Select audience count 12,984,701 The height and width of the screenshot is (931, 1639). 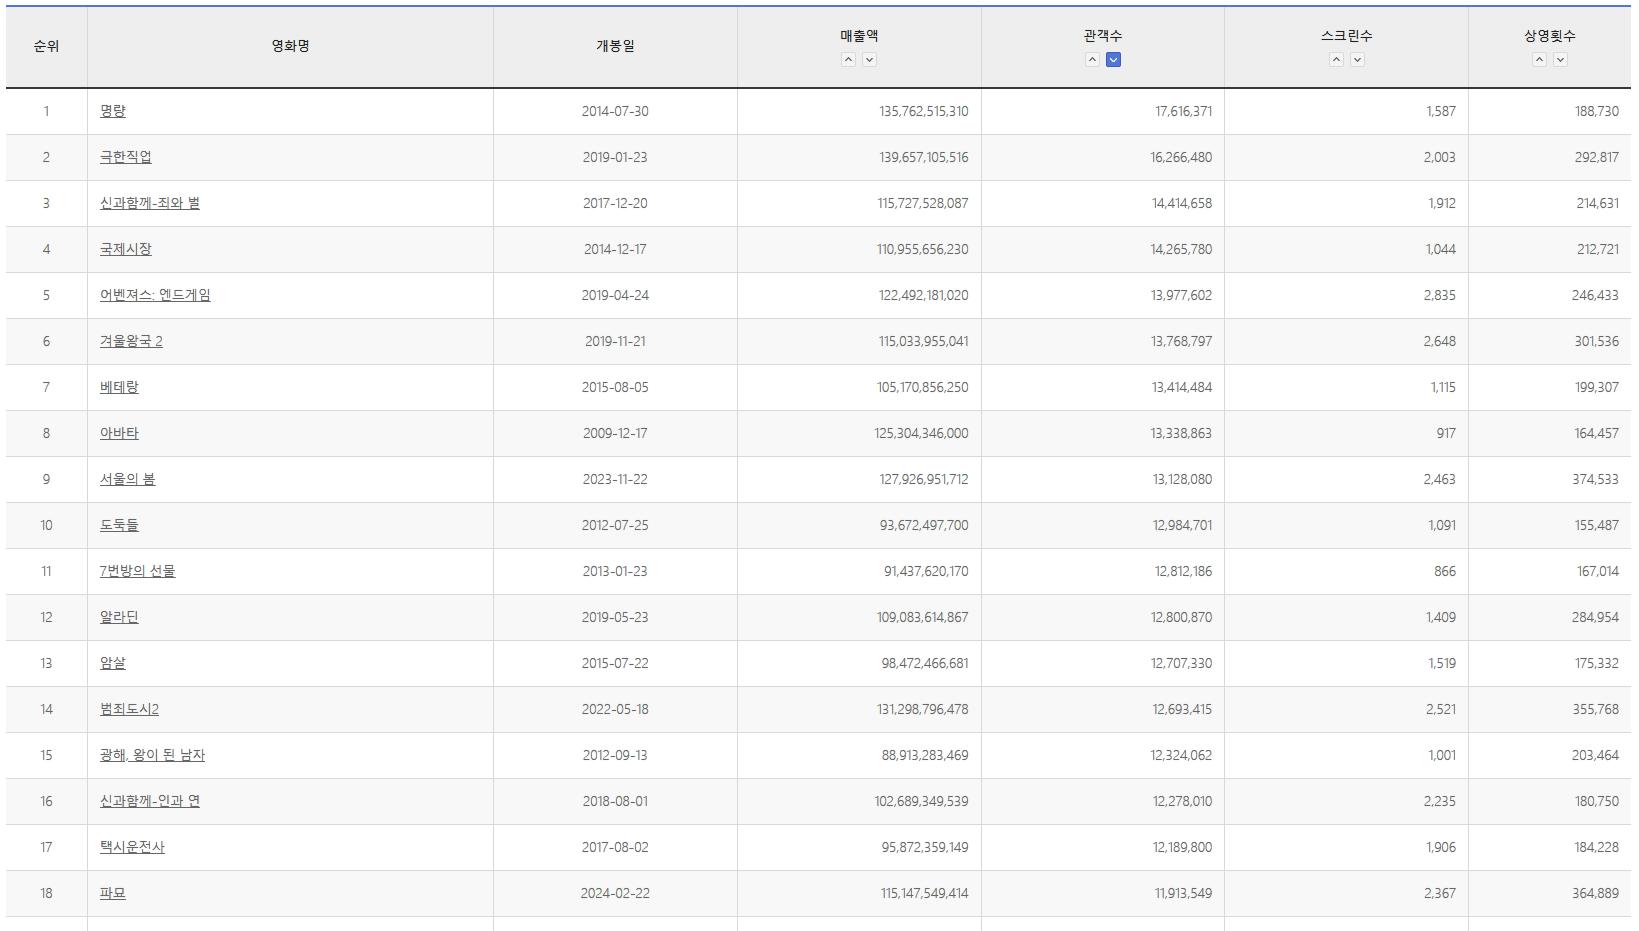click(1182, 525)
